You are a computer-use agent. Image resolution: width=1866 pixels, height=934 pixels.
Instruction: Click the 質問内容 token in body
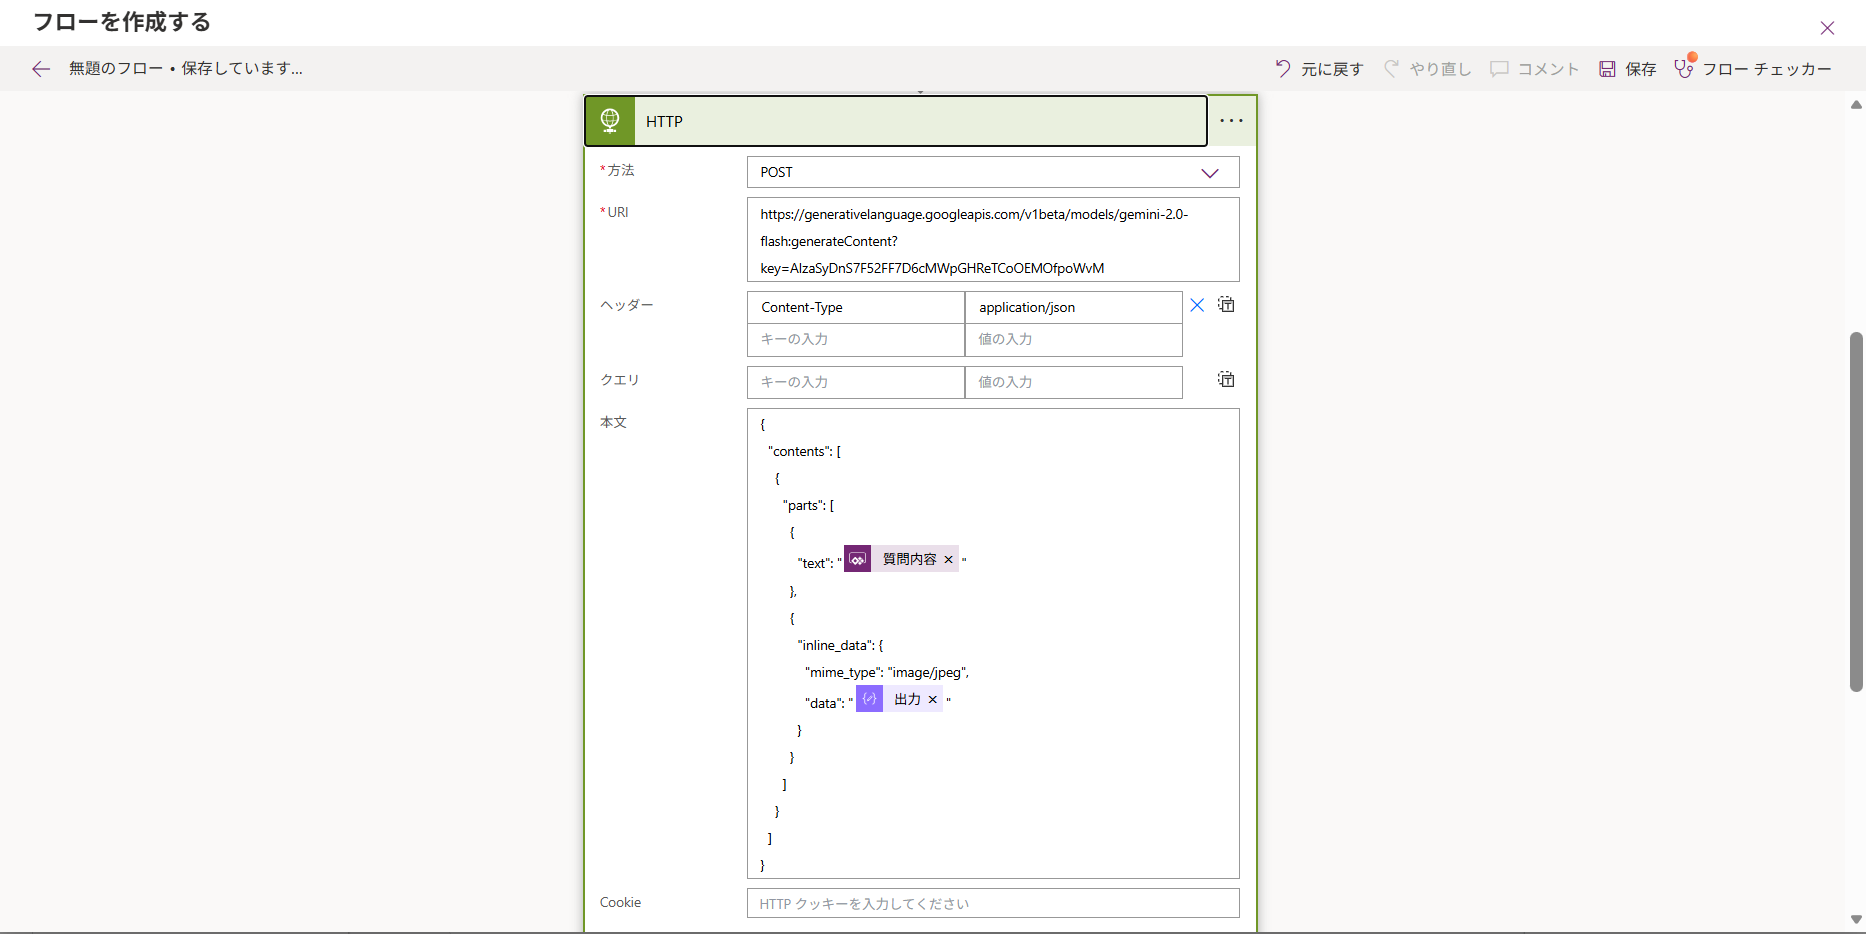[901, 559]
